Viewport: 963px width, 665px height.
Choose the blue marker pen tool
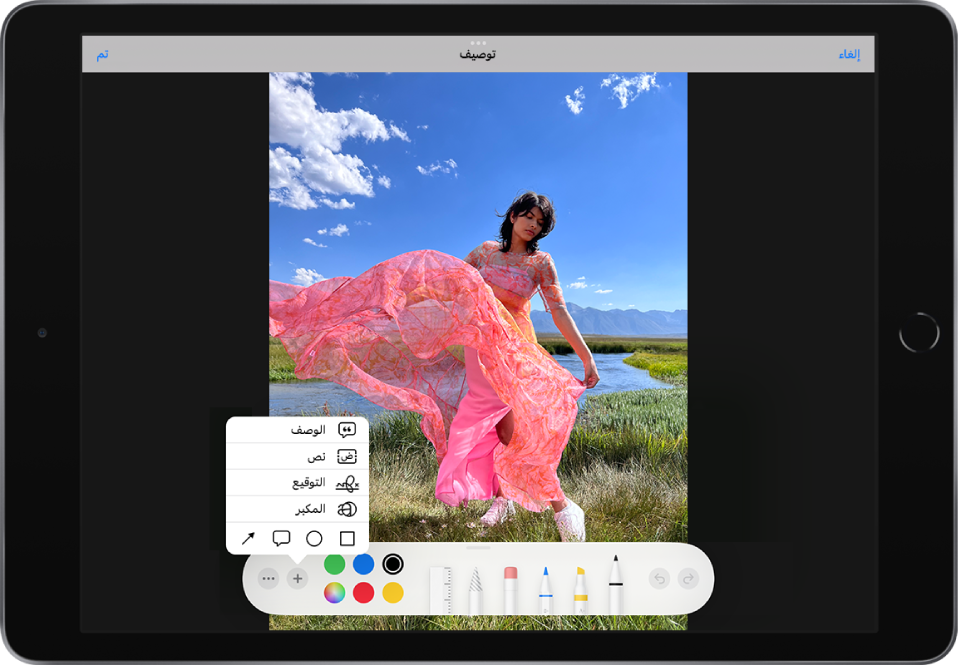tap(545, 589)
